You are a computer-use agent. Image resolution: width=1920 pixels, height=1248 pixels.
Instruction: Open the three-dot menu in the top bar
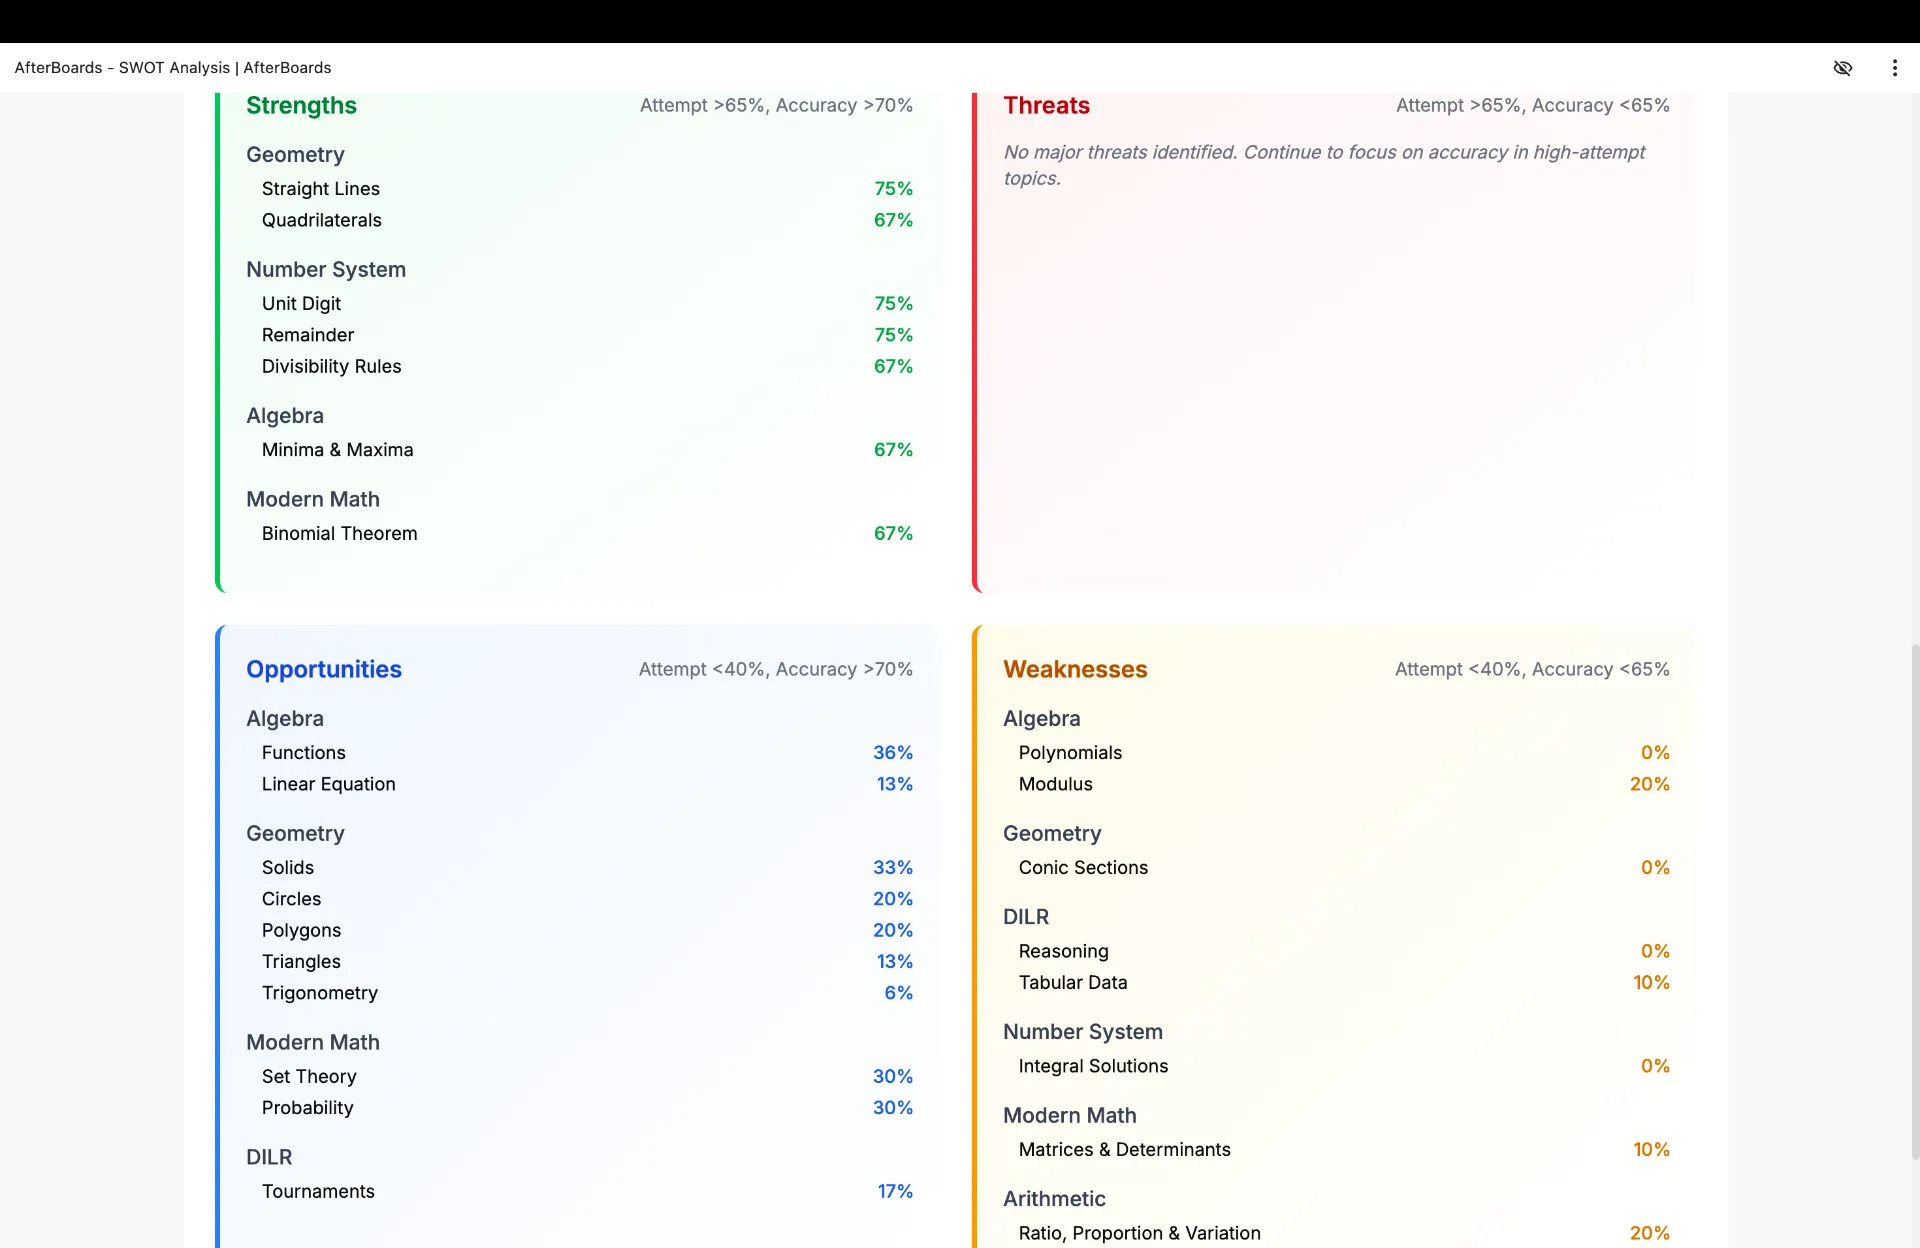[1894, 68]
